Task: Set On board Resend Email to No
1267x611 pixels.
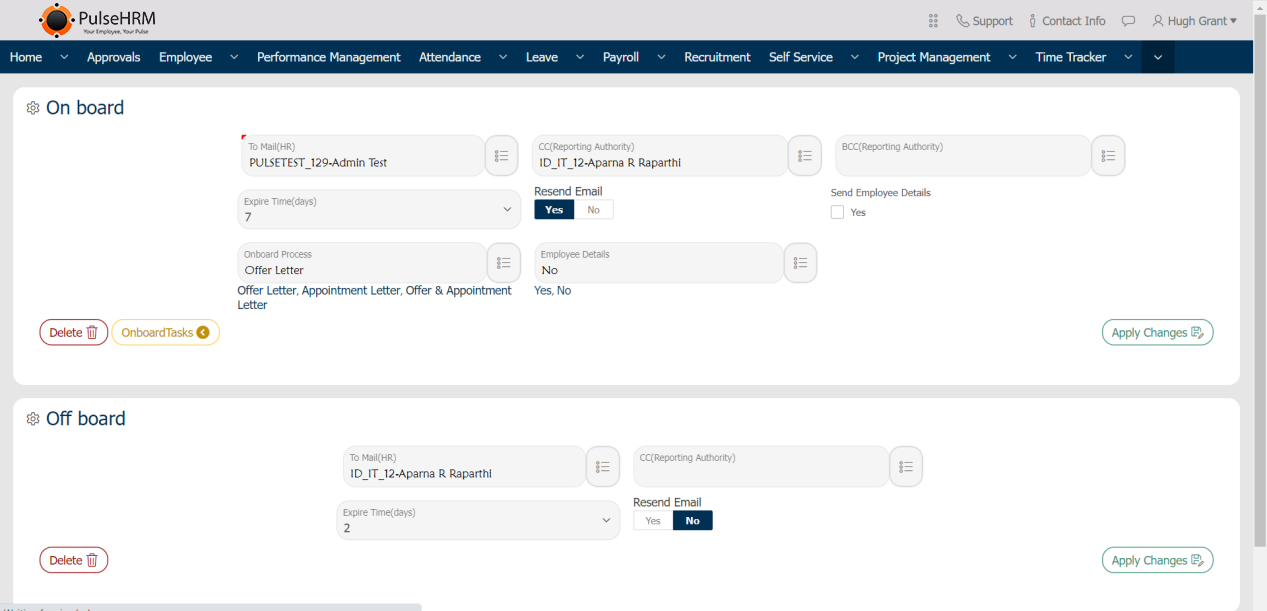Action: click(593, 210)
